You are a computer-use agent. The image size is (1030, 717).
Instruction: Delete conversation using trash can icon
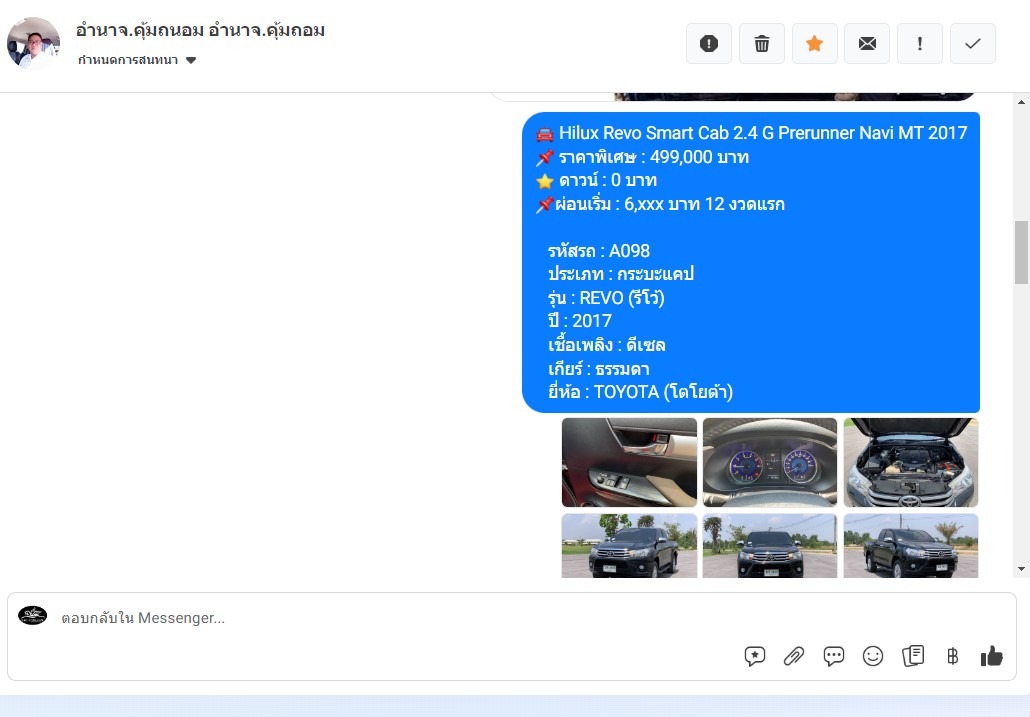pos(762,44)
